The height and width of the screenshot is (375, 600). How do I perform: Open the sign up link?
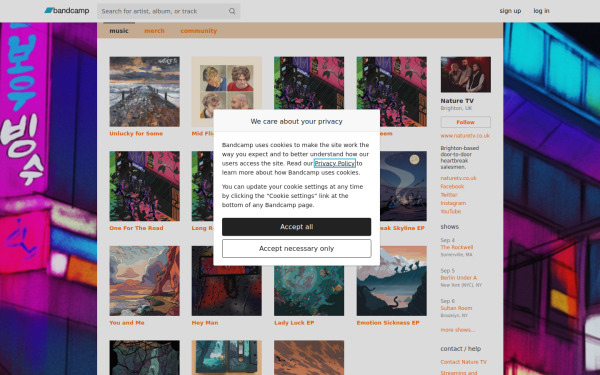click(510, 11)
